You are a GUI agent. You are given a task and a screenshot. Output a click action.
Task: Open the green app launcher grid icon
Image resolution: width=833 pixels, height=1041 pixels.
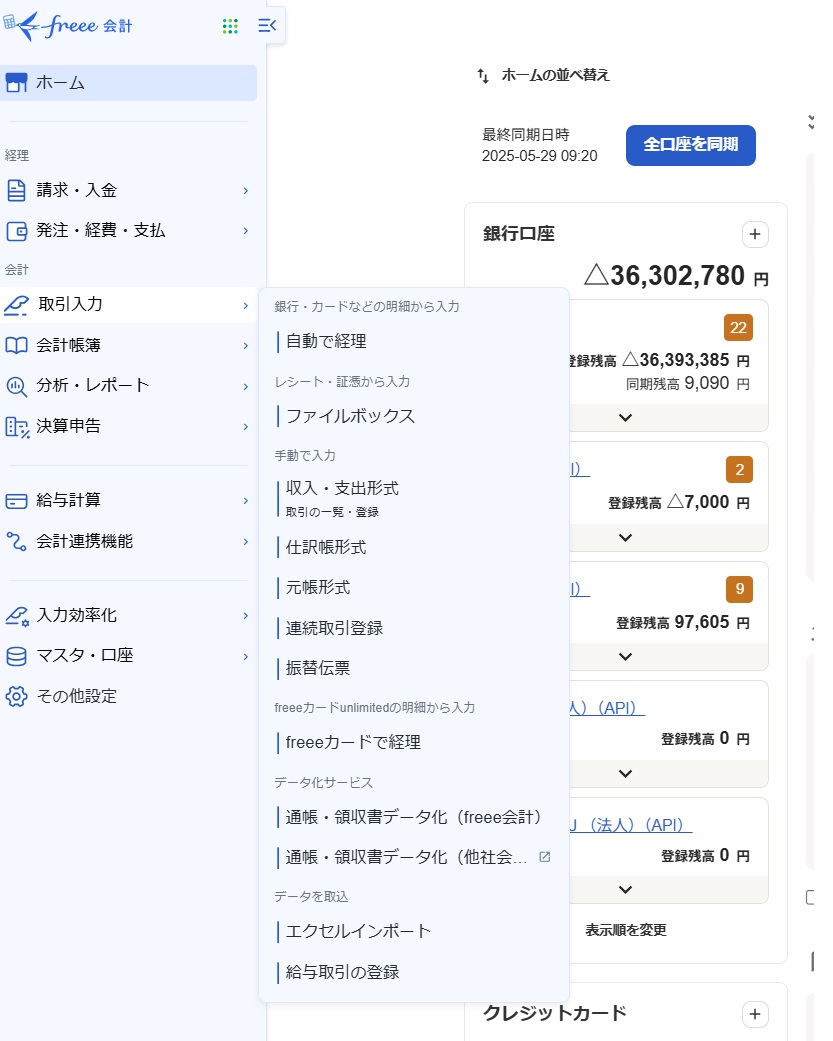click(x=230, y=26)
